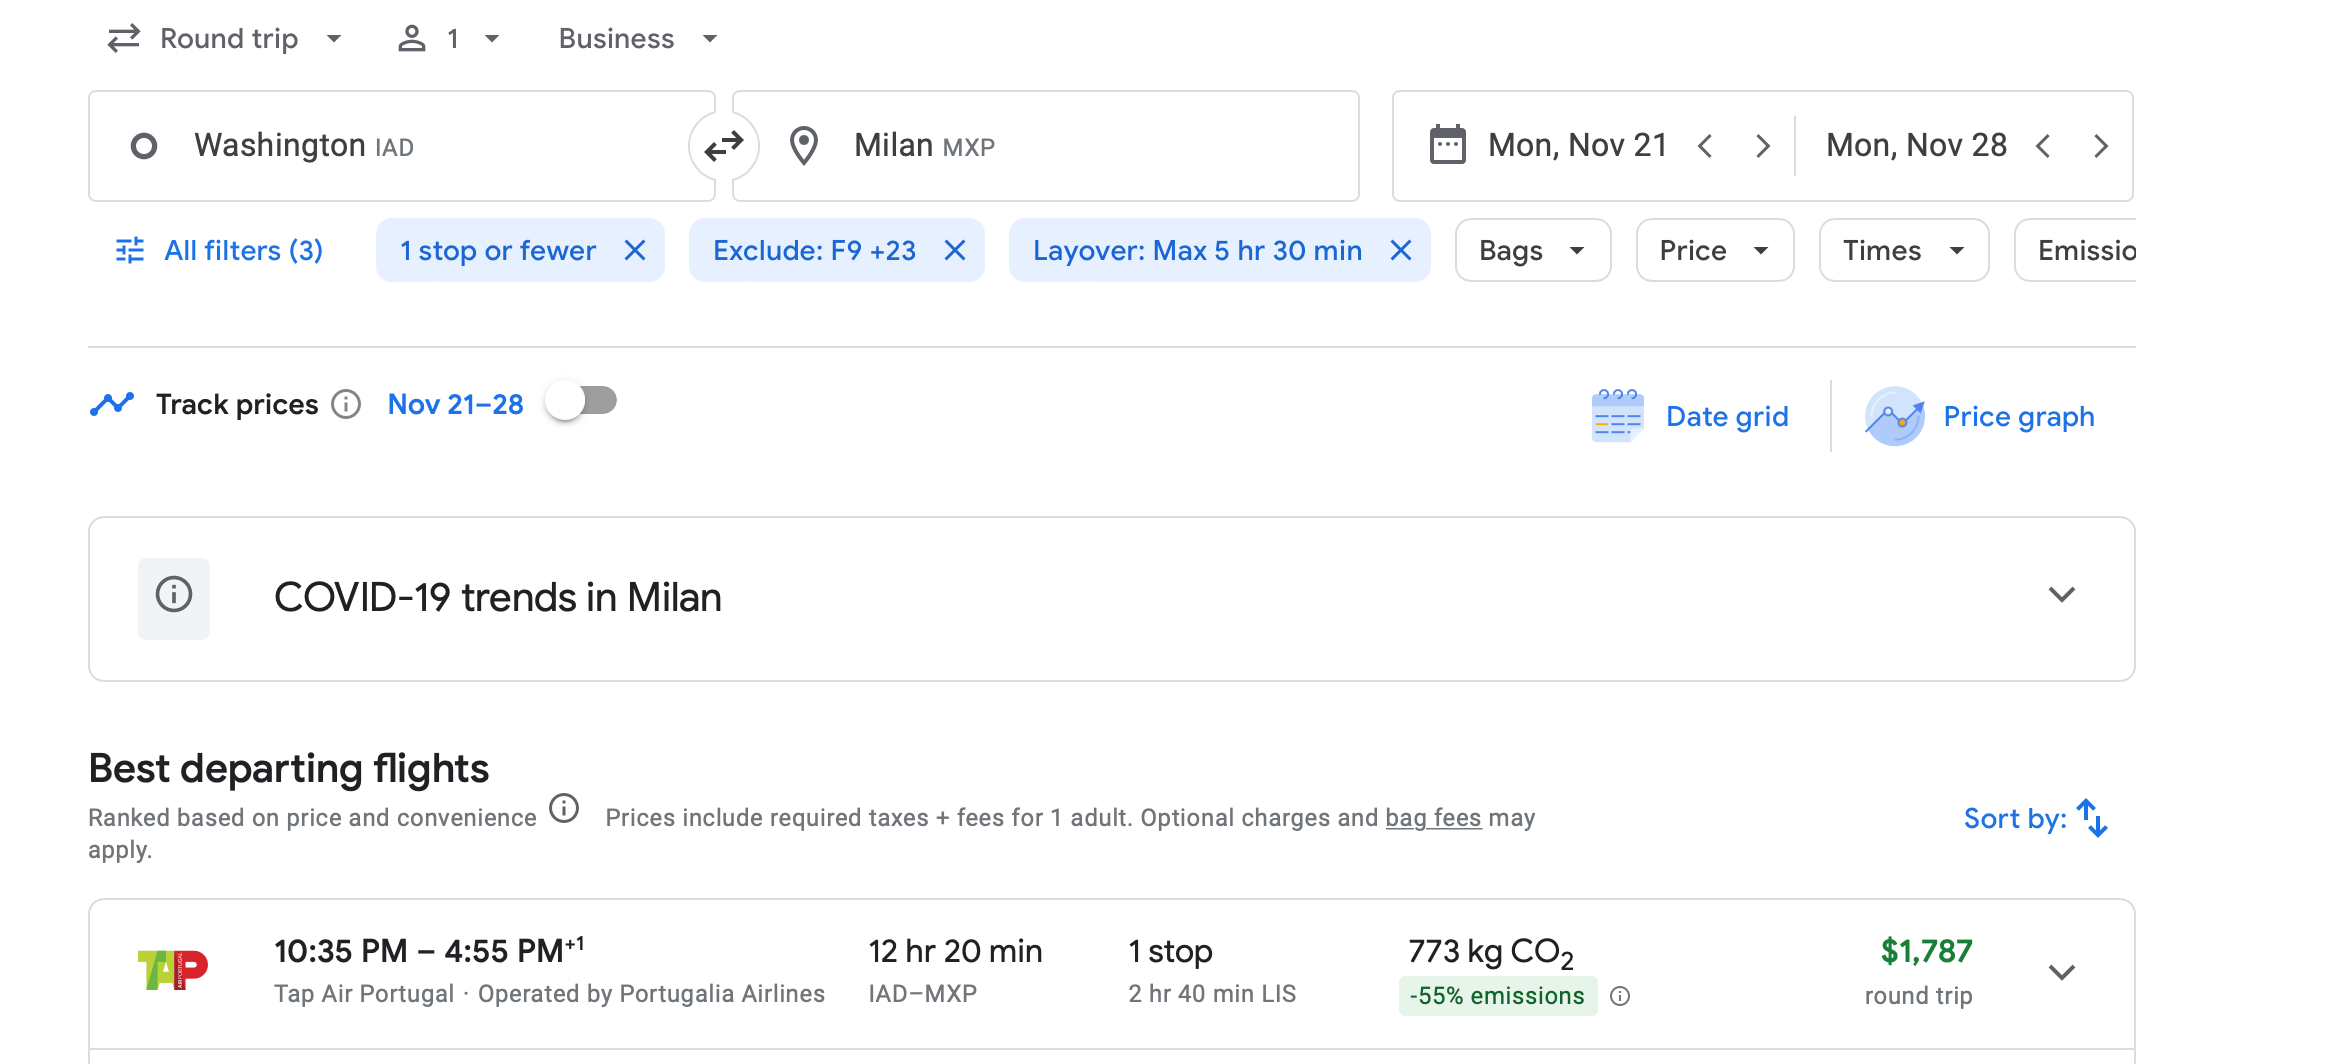Go to next departure date after Nov 21
The image size is (2344, 1064).
click(1762, 146)
